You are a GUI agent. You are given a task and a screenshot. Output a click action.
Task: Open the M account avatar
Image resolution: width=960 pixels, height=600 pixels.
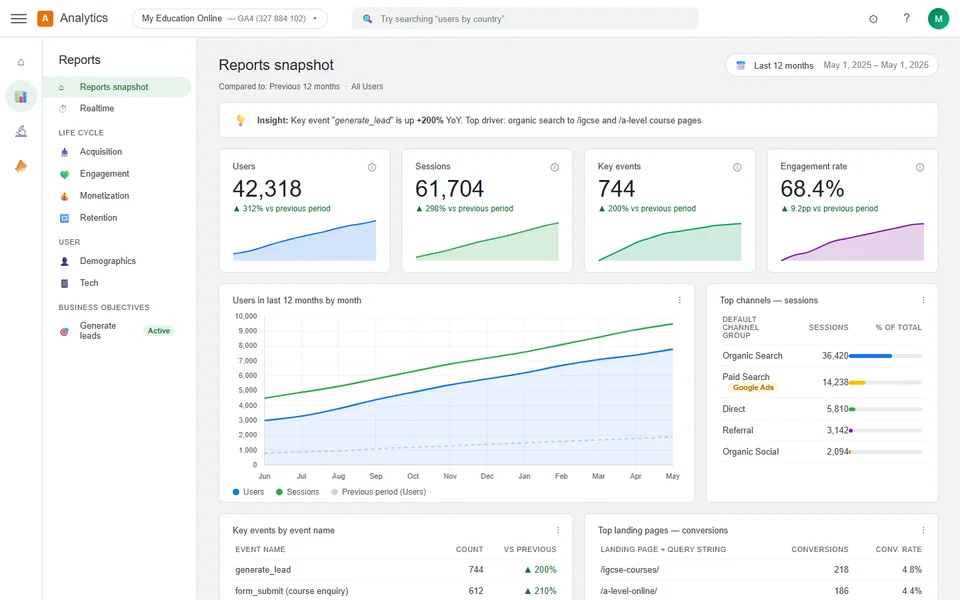click(938, 18)
